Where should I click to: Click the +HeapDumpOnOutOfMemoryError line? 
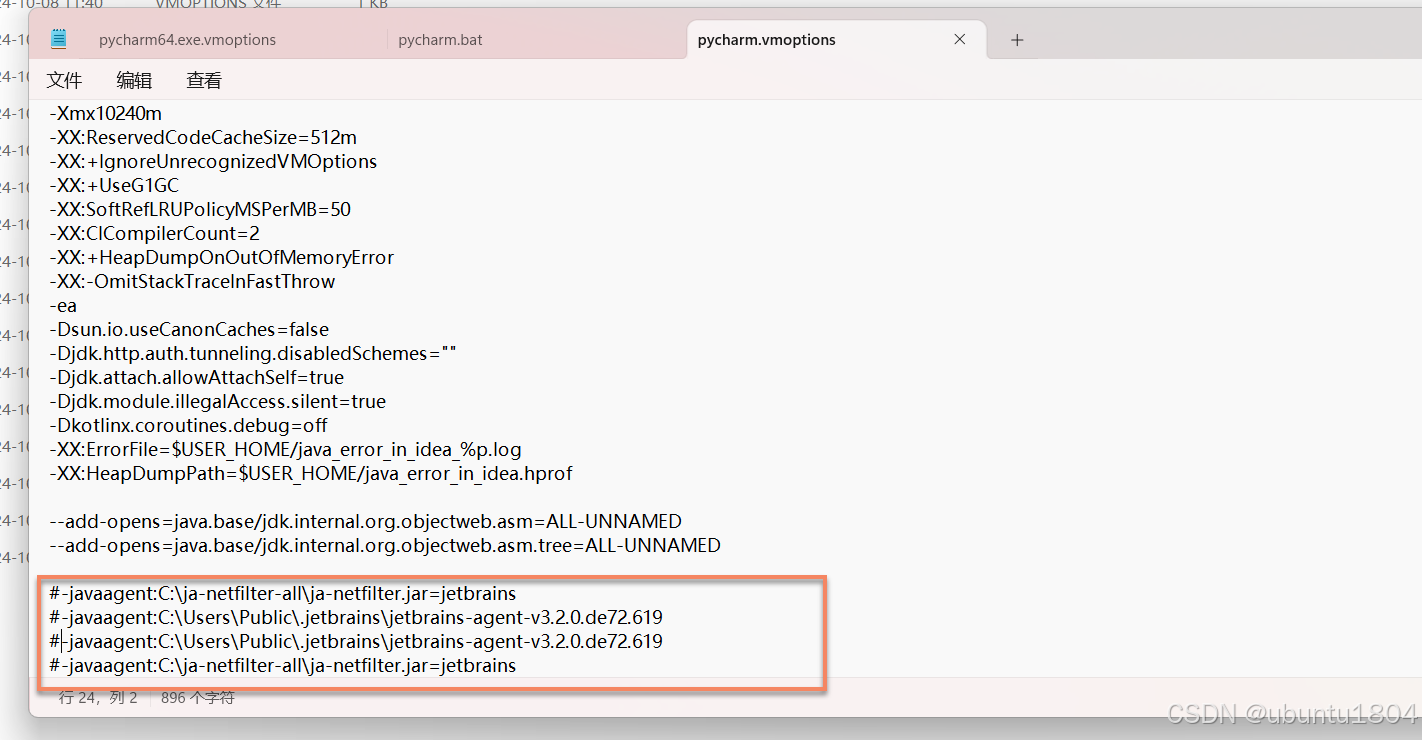point(221,257)
